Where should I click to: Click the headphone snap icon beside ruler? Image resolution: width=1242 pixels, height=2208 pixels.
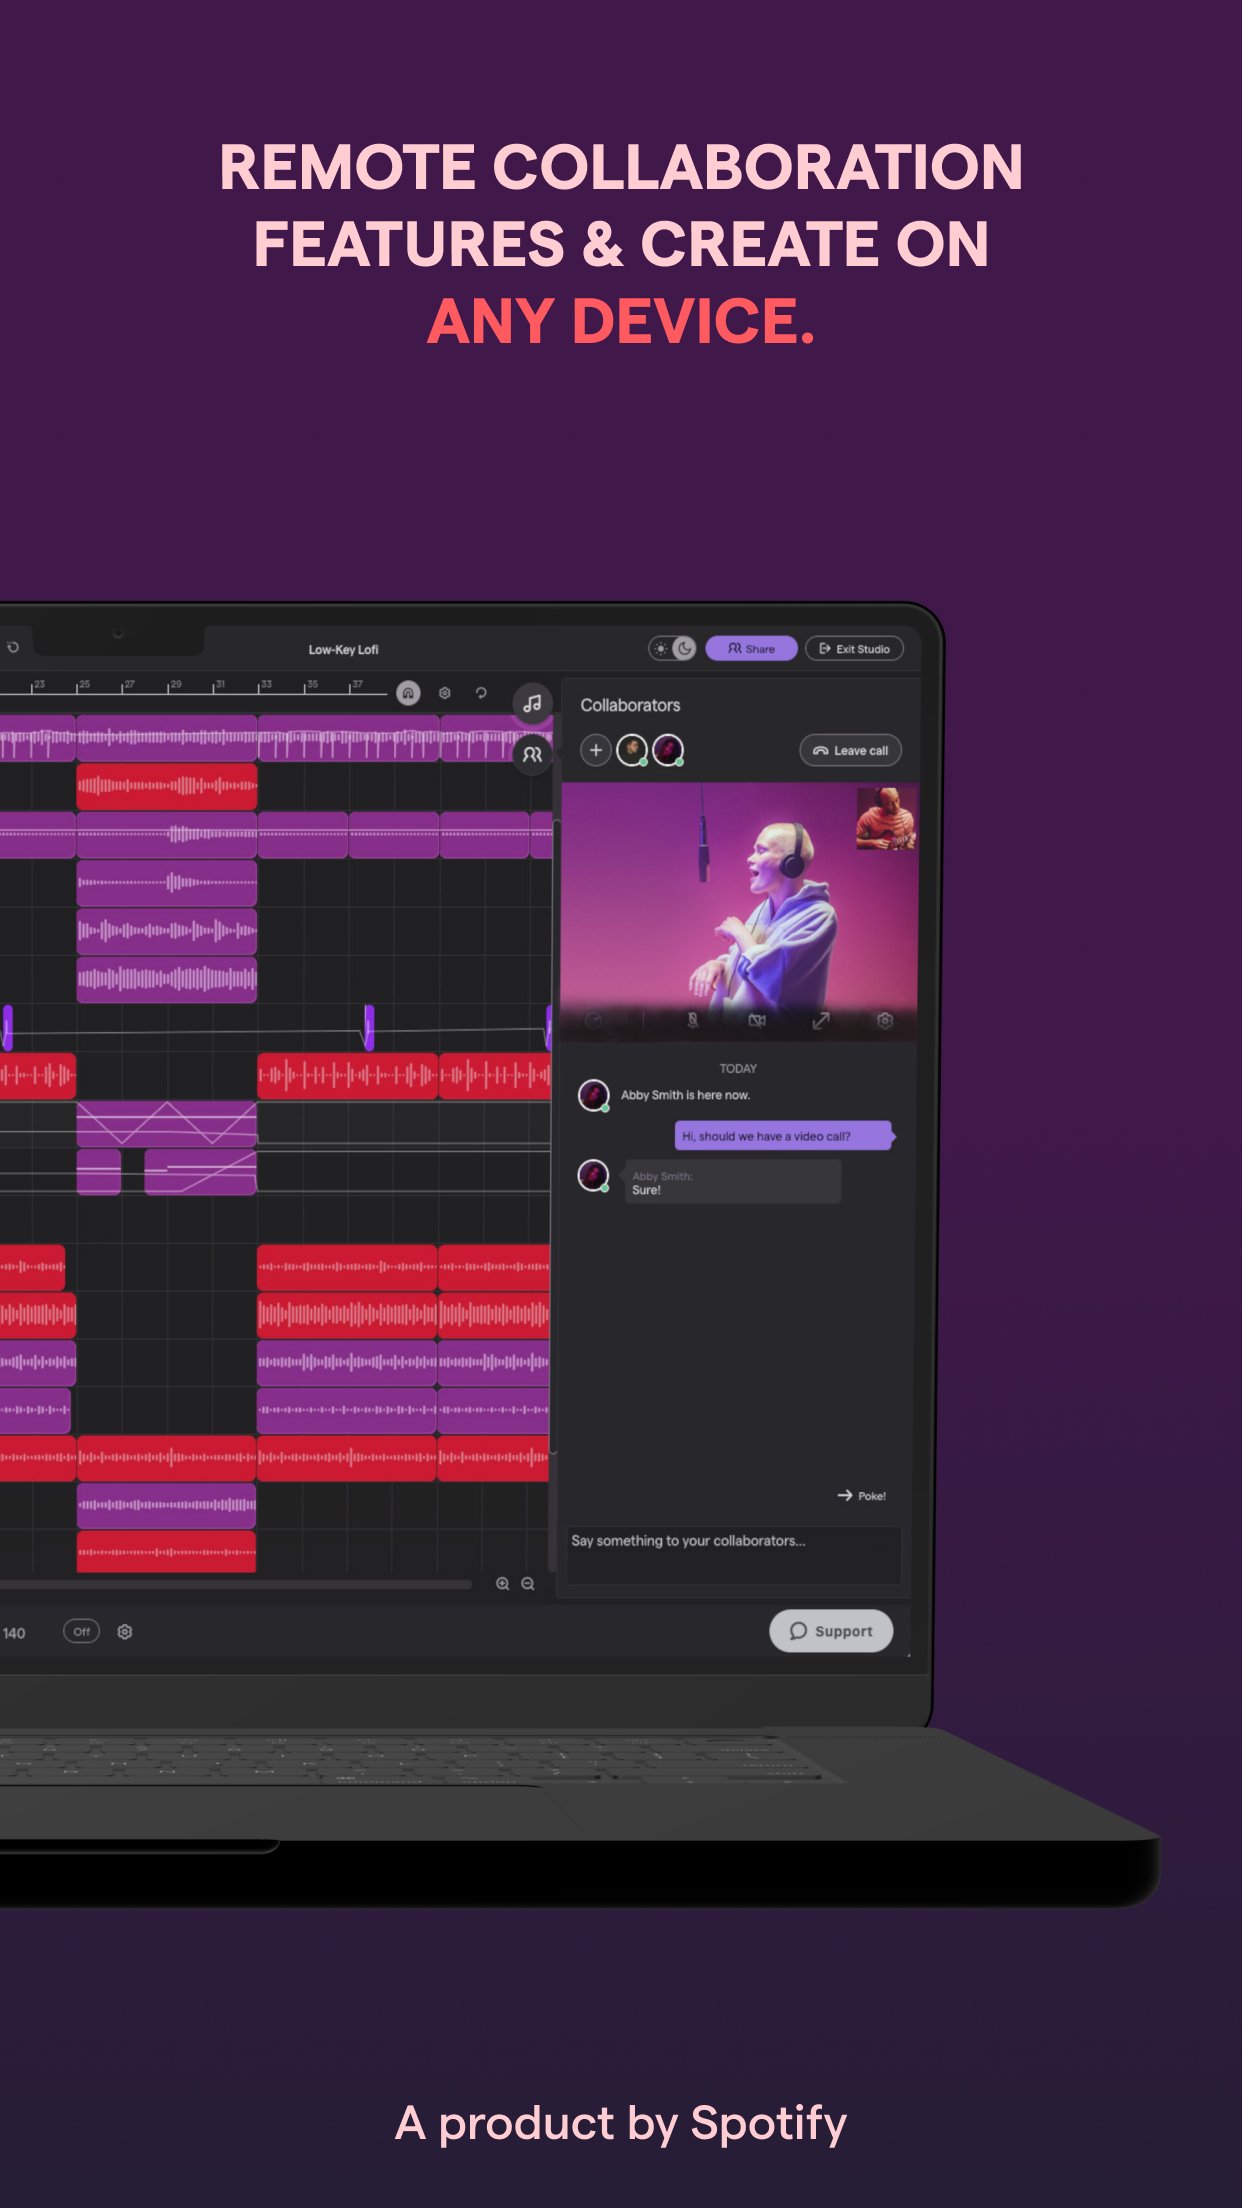point(408,693)
